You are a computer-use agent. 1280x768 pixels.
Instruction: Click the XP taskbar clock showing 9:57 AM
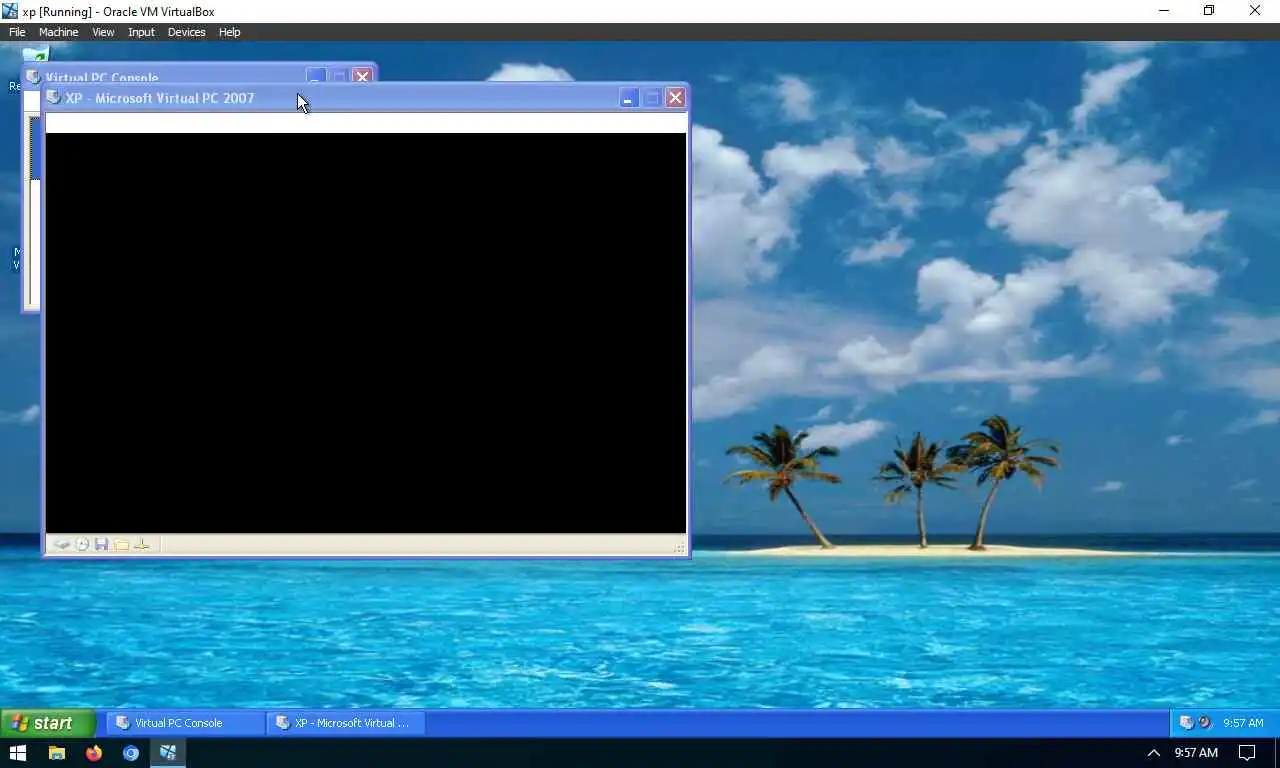pos(1243,723)
